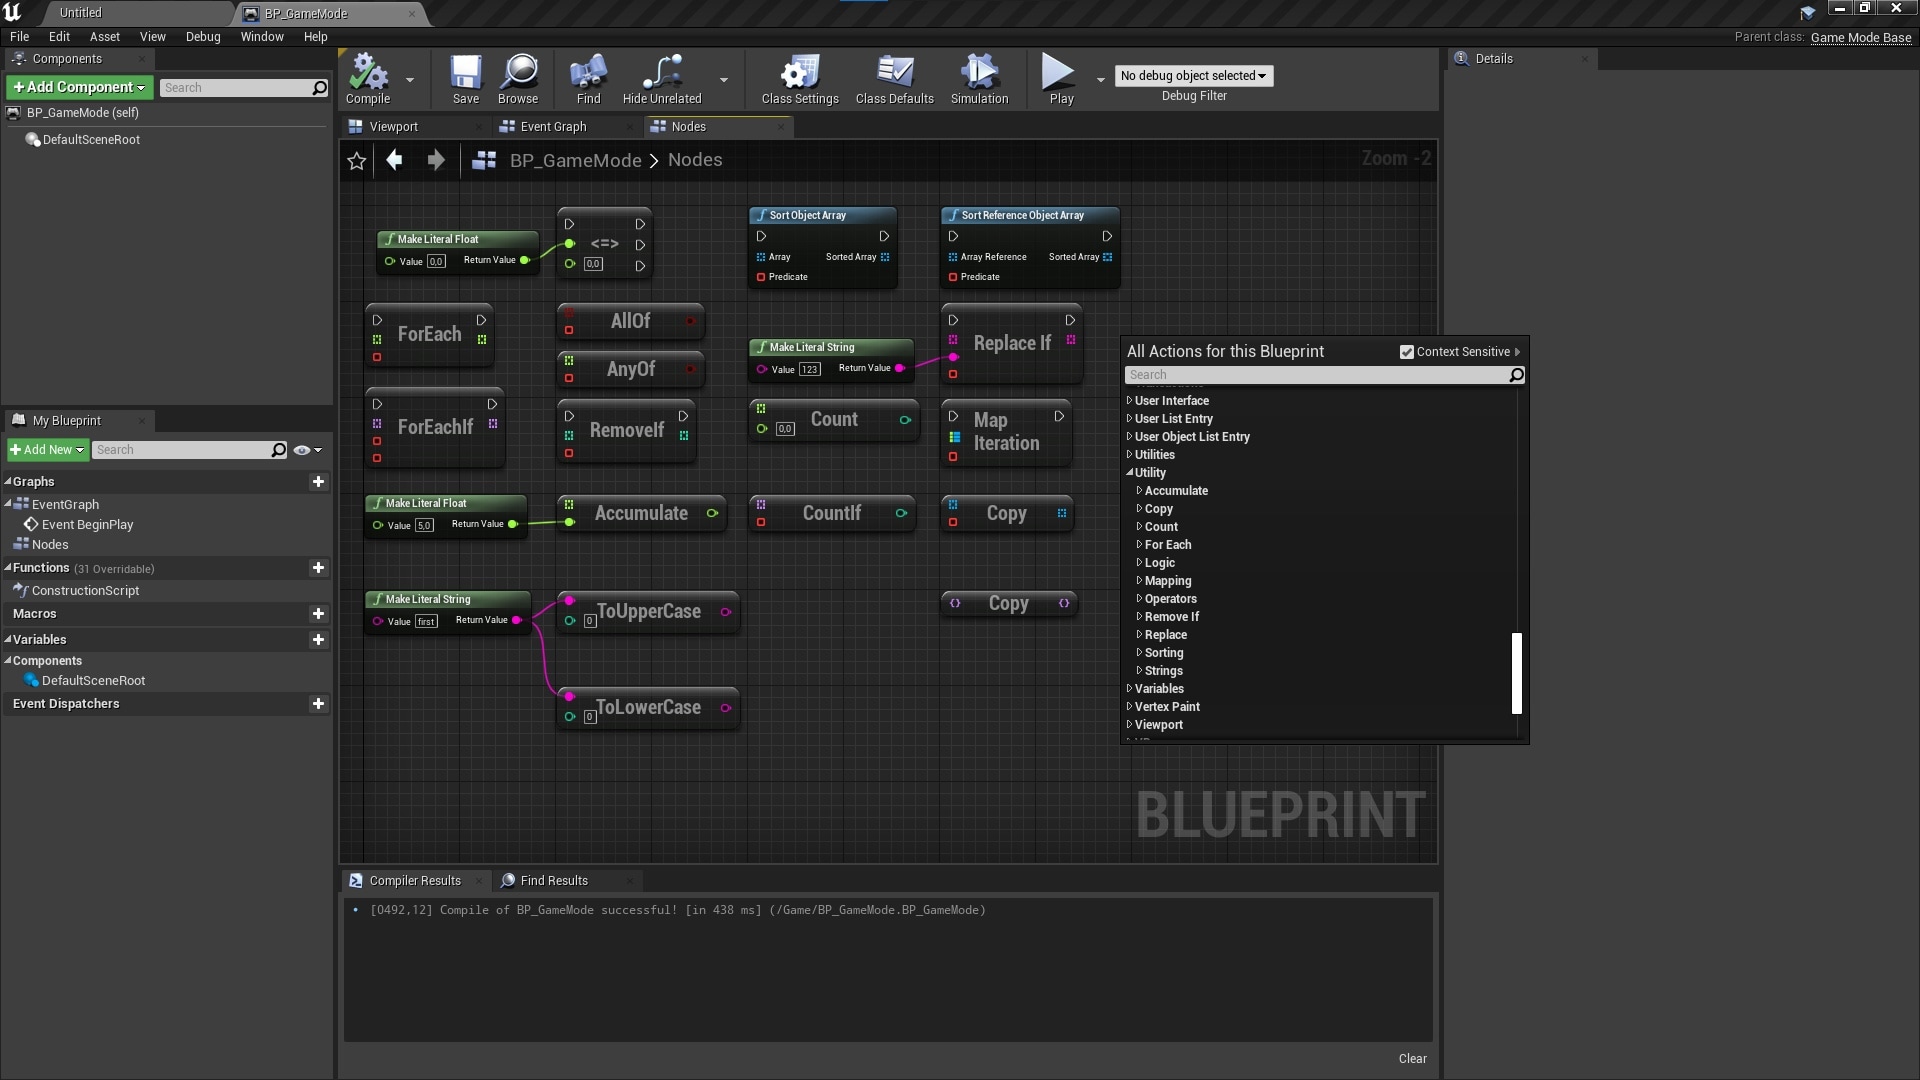Screen dimensions: 1920x1080
Task: Add new macro with plus icon
Action: (318, 614)
